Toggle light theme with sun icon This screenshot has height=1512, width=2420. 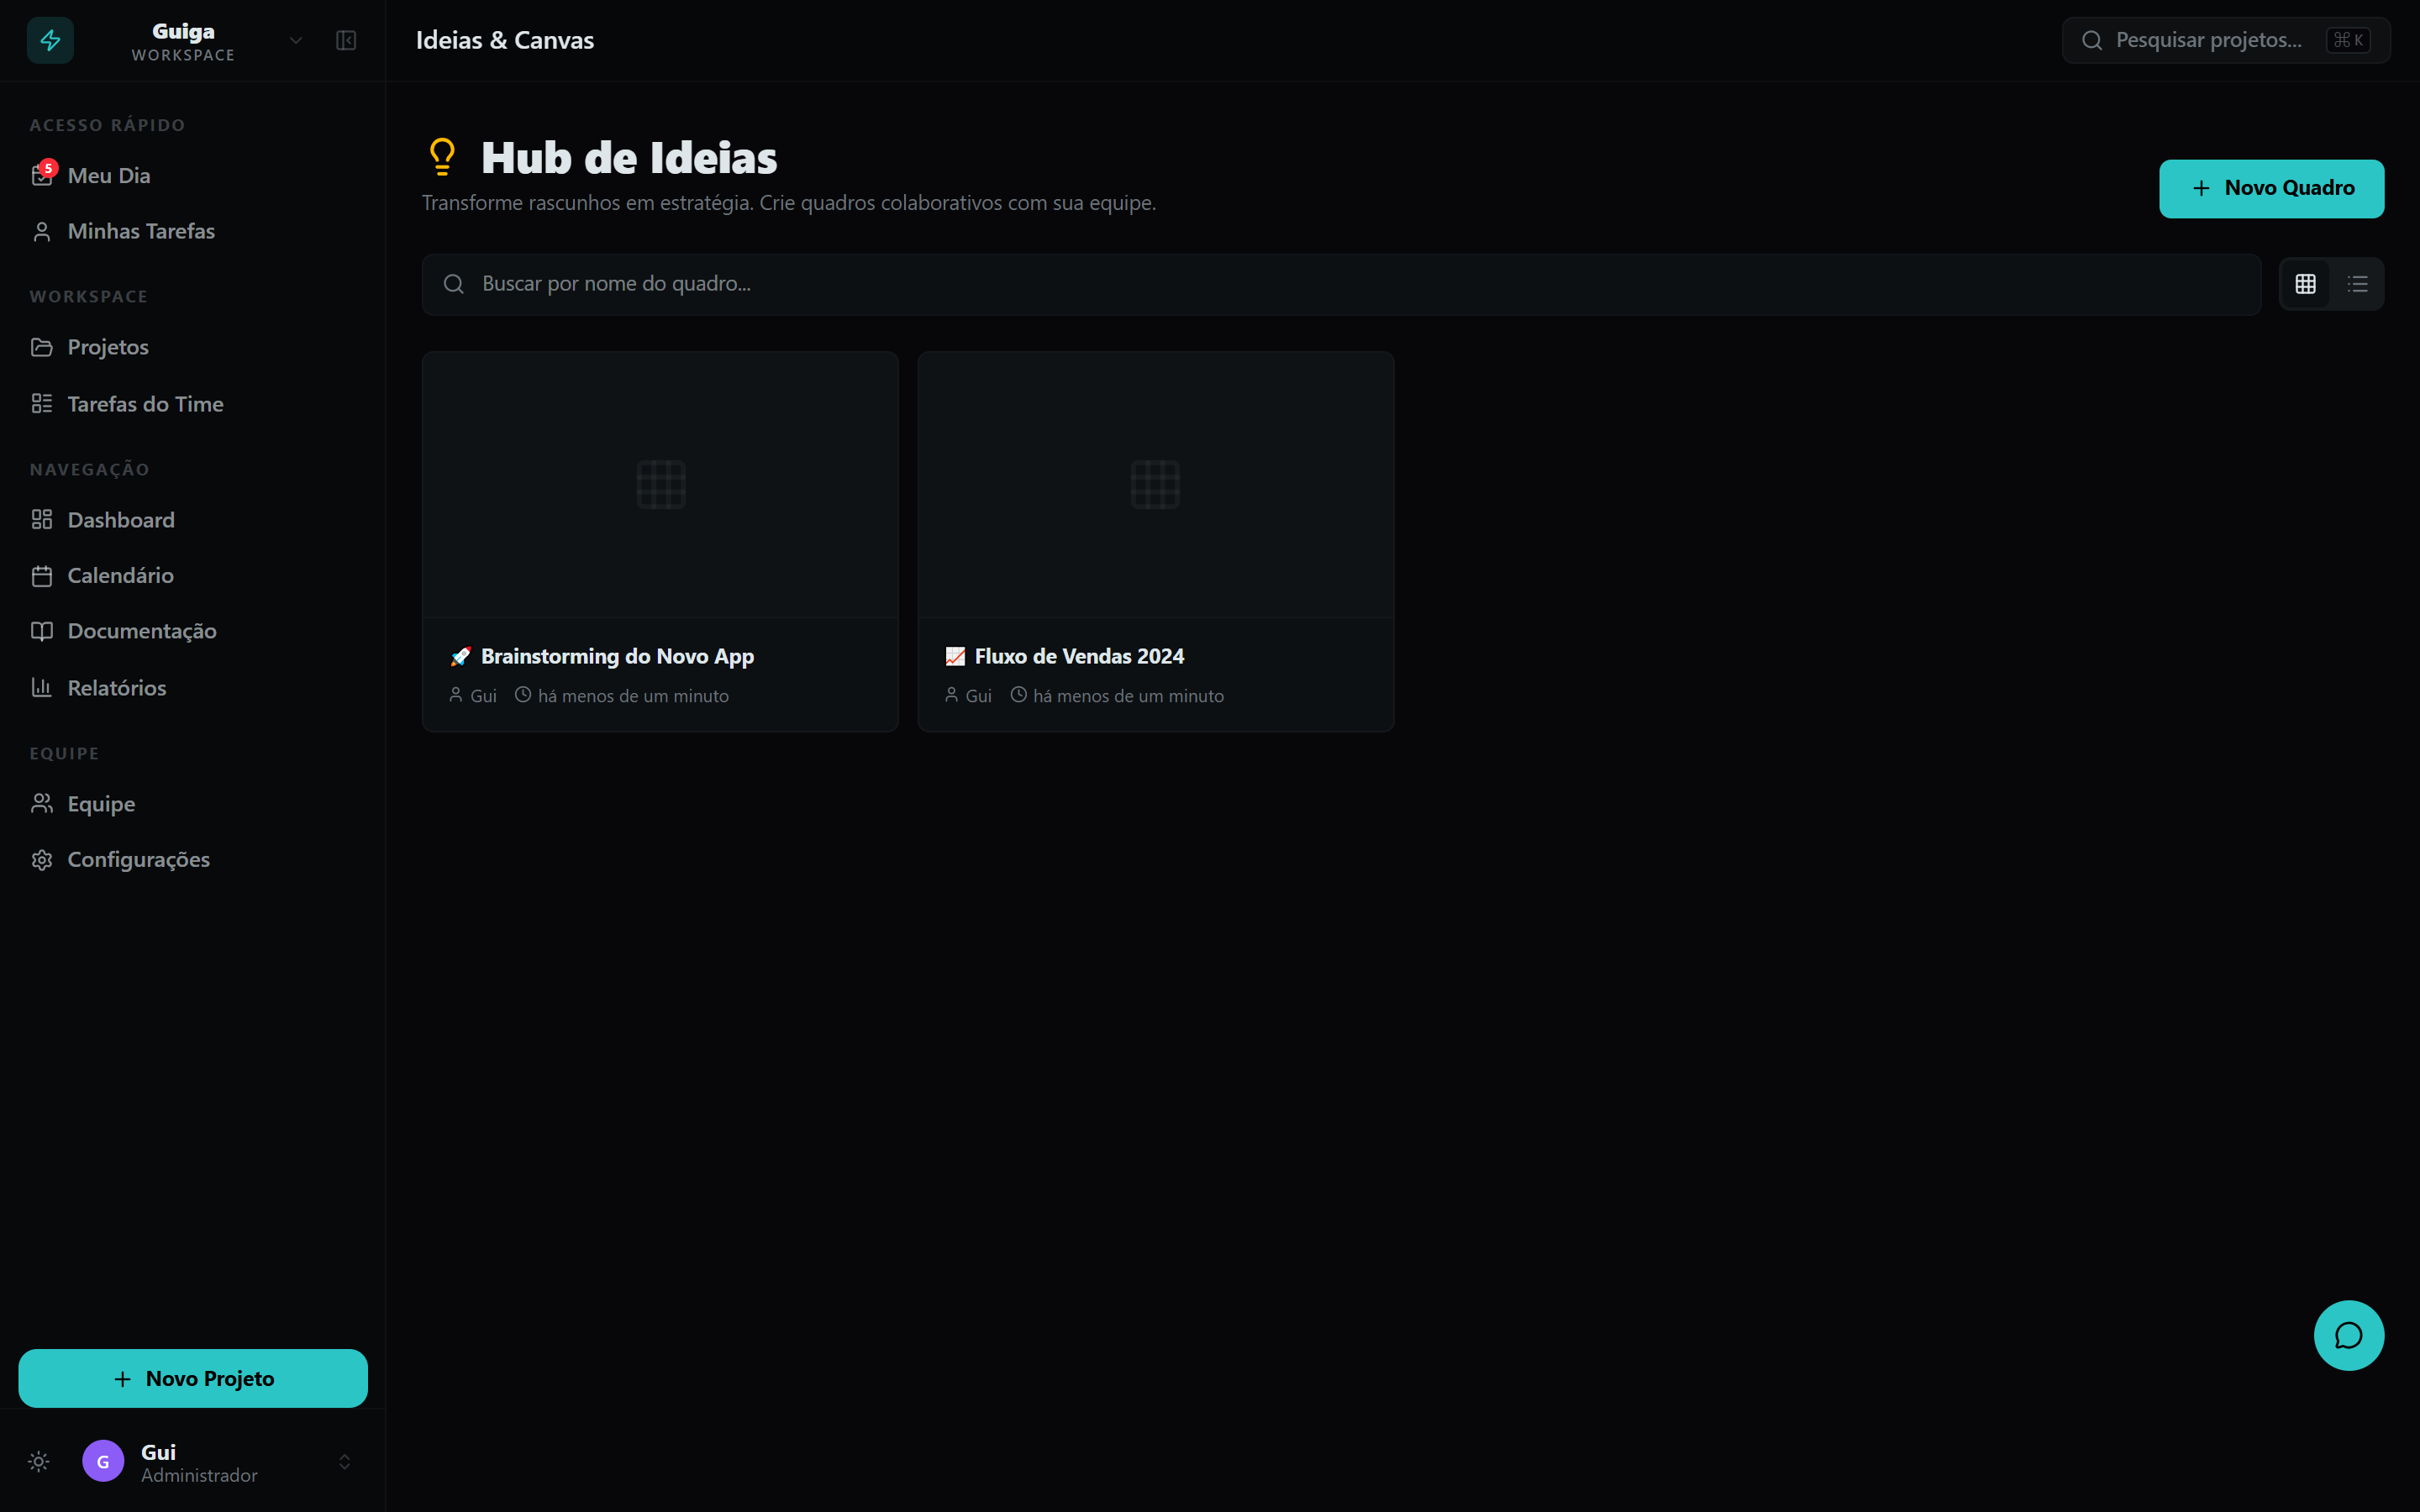pyautogui.click(x=39, y=1461)
